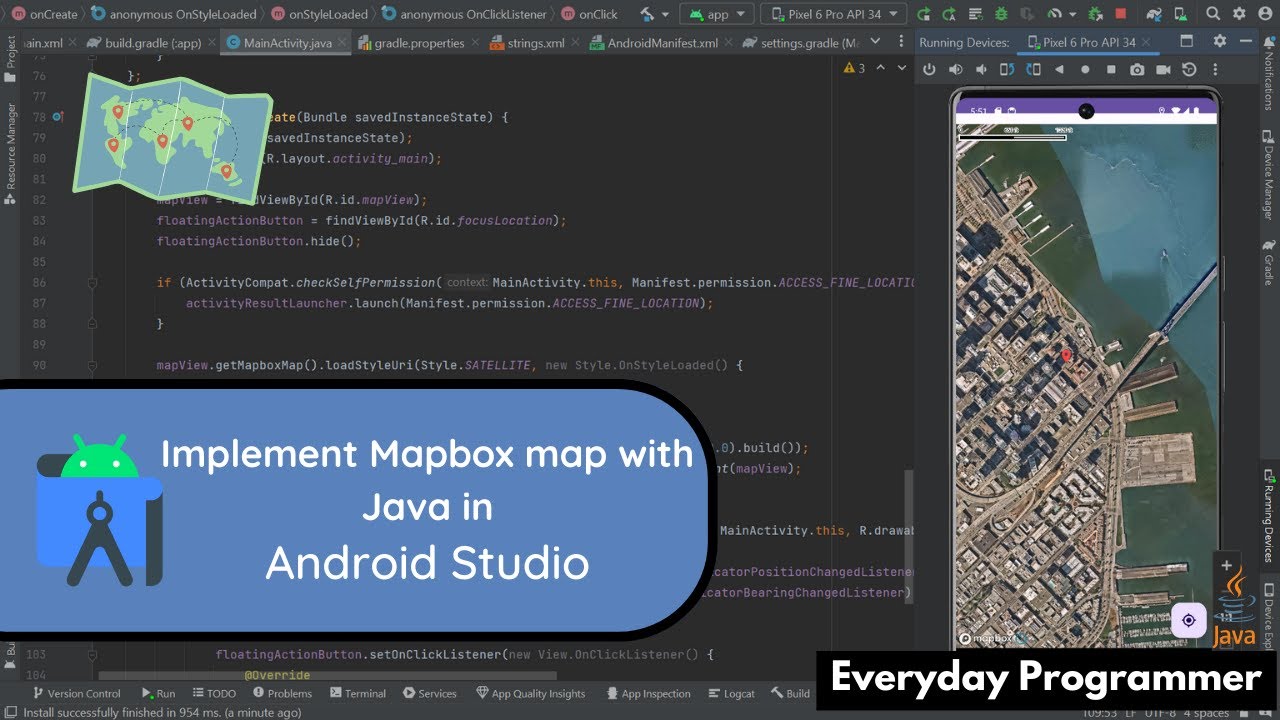Screen dimensions: 1280x720
Task: Click the emulator Record Screen icon
Action: 1163,69
